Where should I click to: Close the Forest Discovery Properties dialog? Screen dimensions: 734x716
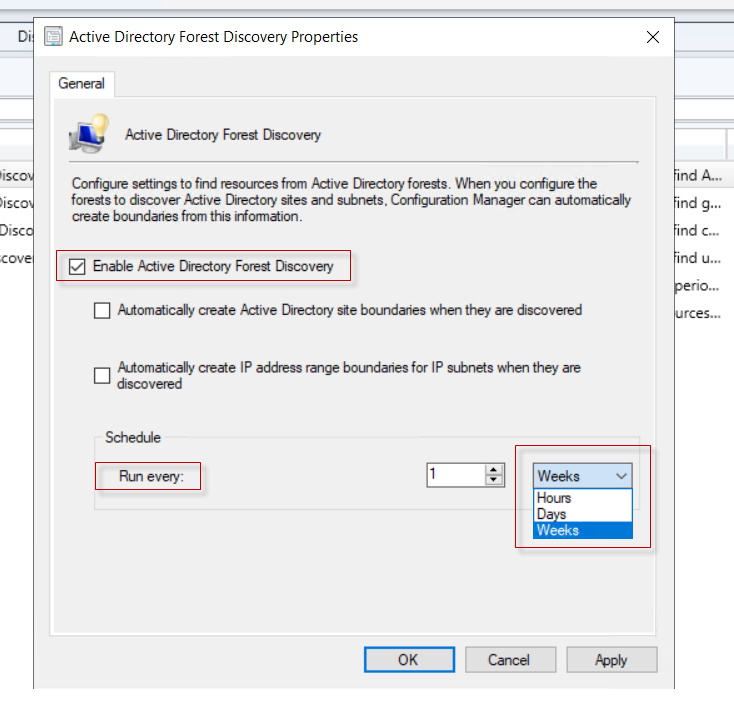pyautogui.click(x=653, y=37)
